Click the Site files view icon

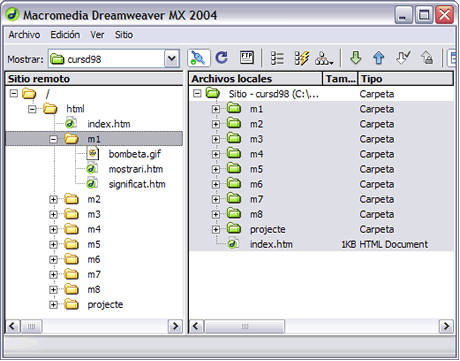tap(277, 58)
